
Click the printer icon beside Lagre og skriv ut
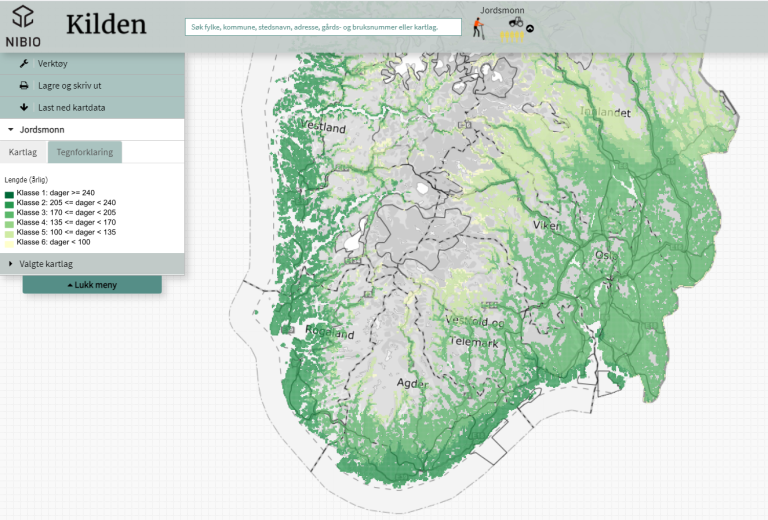pyautogui.click(x=24, y=85)
